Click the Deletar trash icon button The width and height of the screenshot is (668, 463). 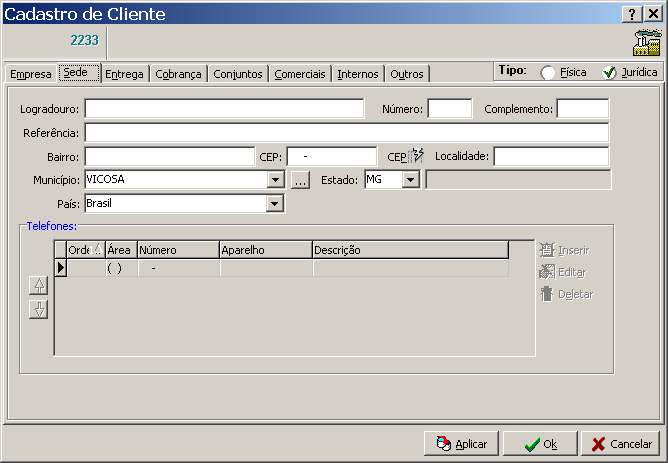click(x=546, y=294)
